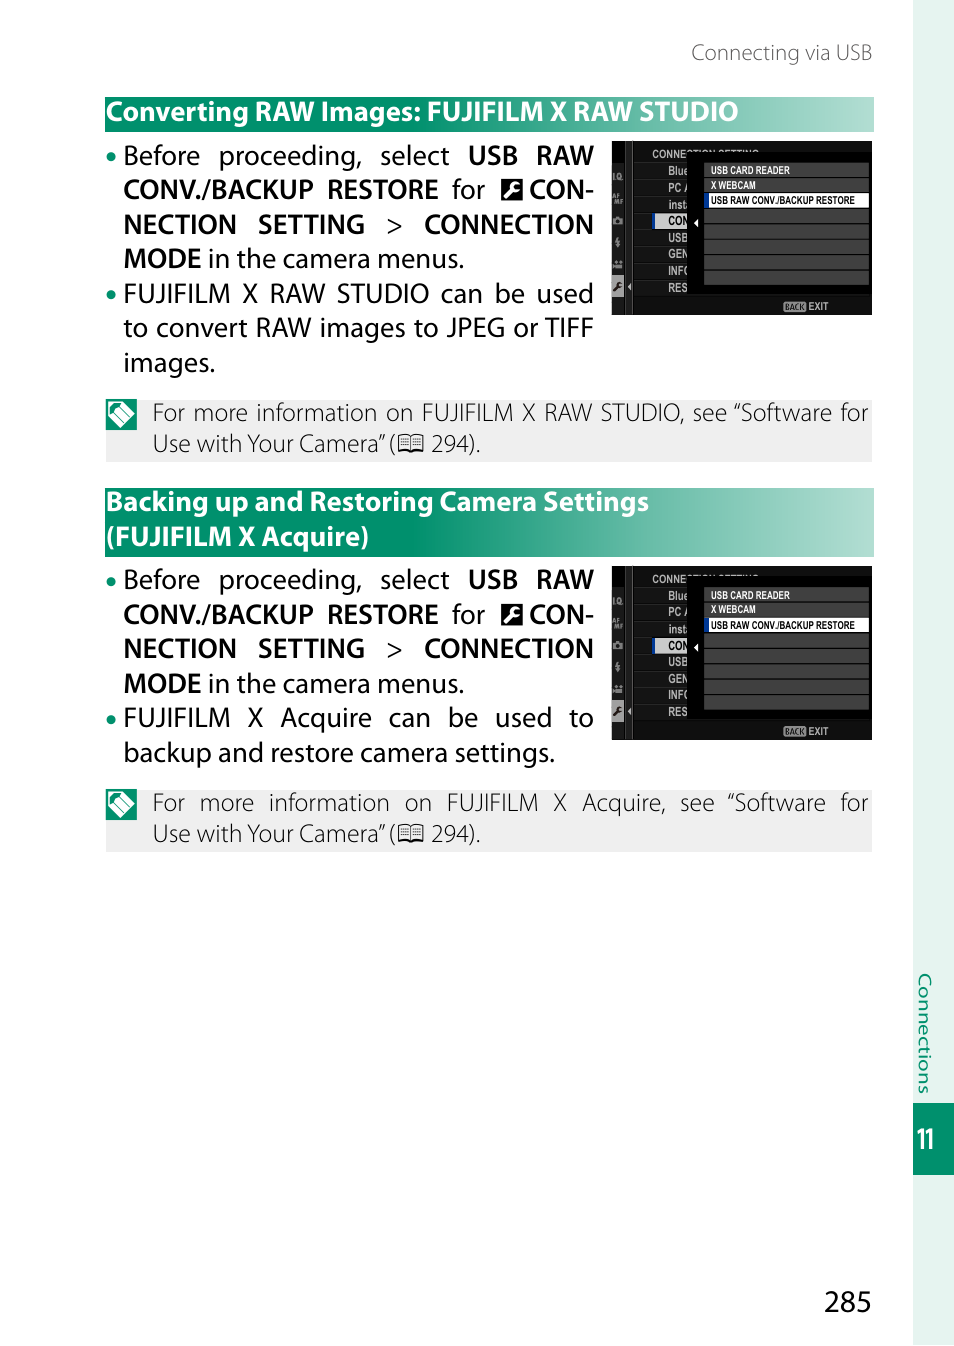Image resolution: width=954 pixels, height=1346 pixels.
Task: Select flash menu icon in X RAW STUDIO screenshot
Action: (618, 242)
